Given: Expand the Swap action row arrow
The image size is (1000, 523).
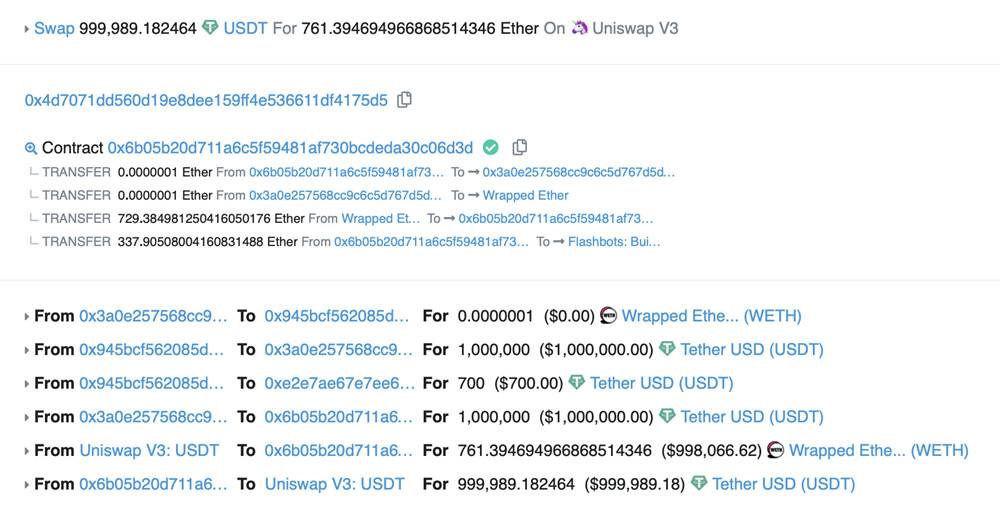Looking at the screenshot, I should [x=26, y=29].
